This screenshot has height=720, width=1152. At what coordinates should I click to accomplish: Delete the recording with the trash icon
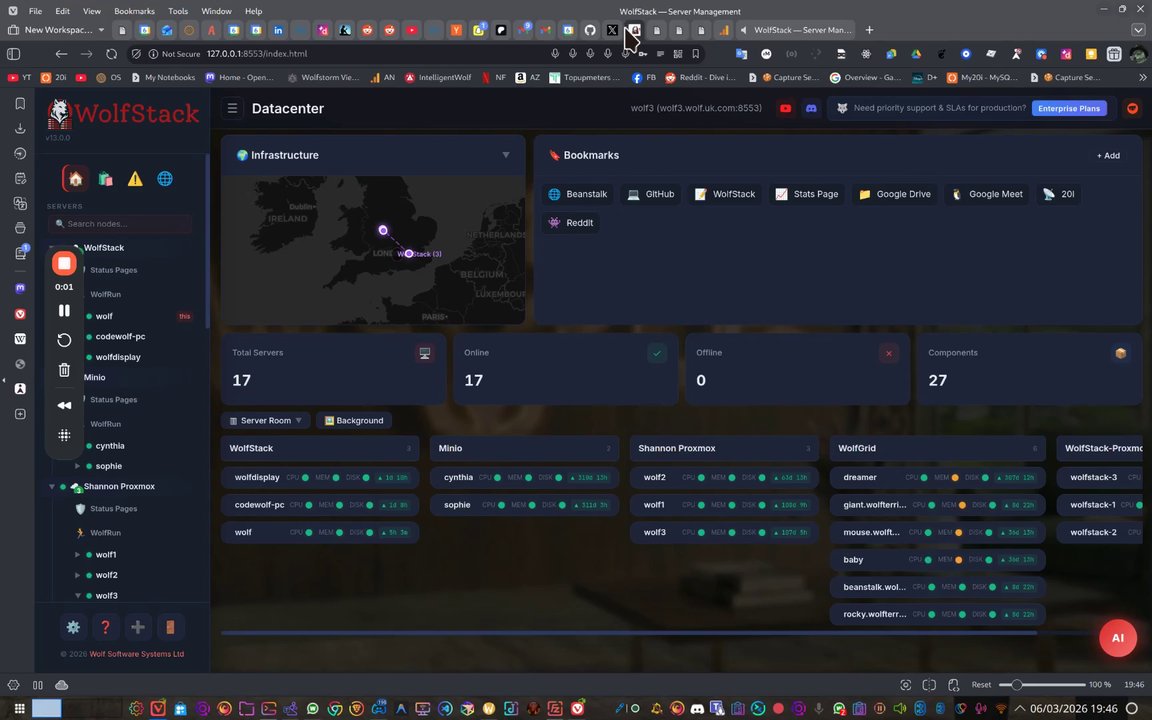[64, 370]
